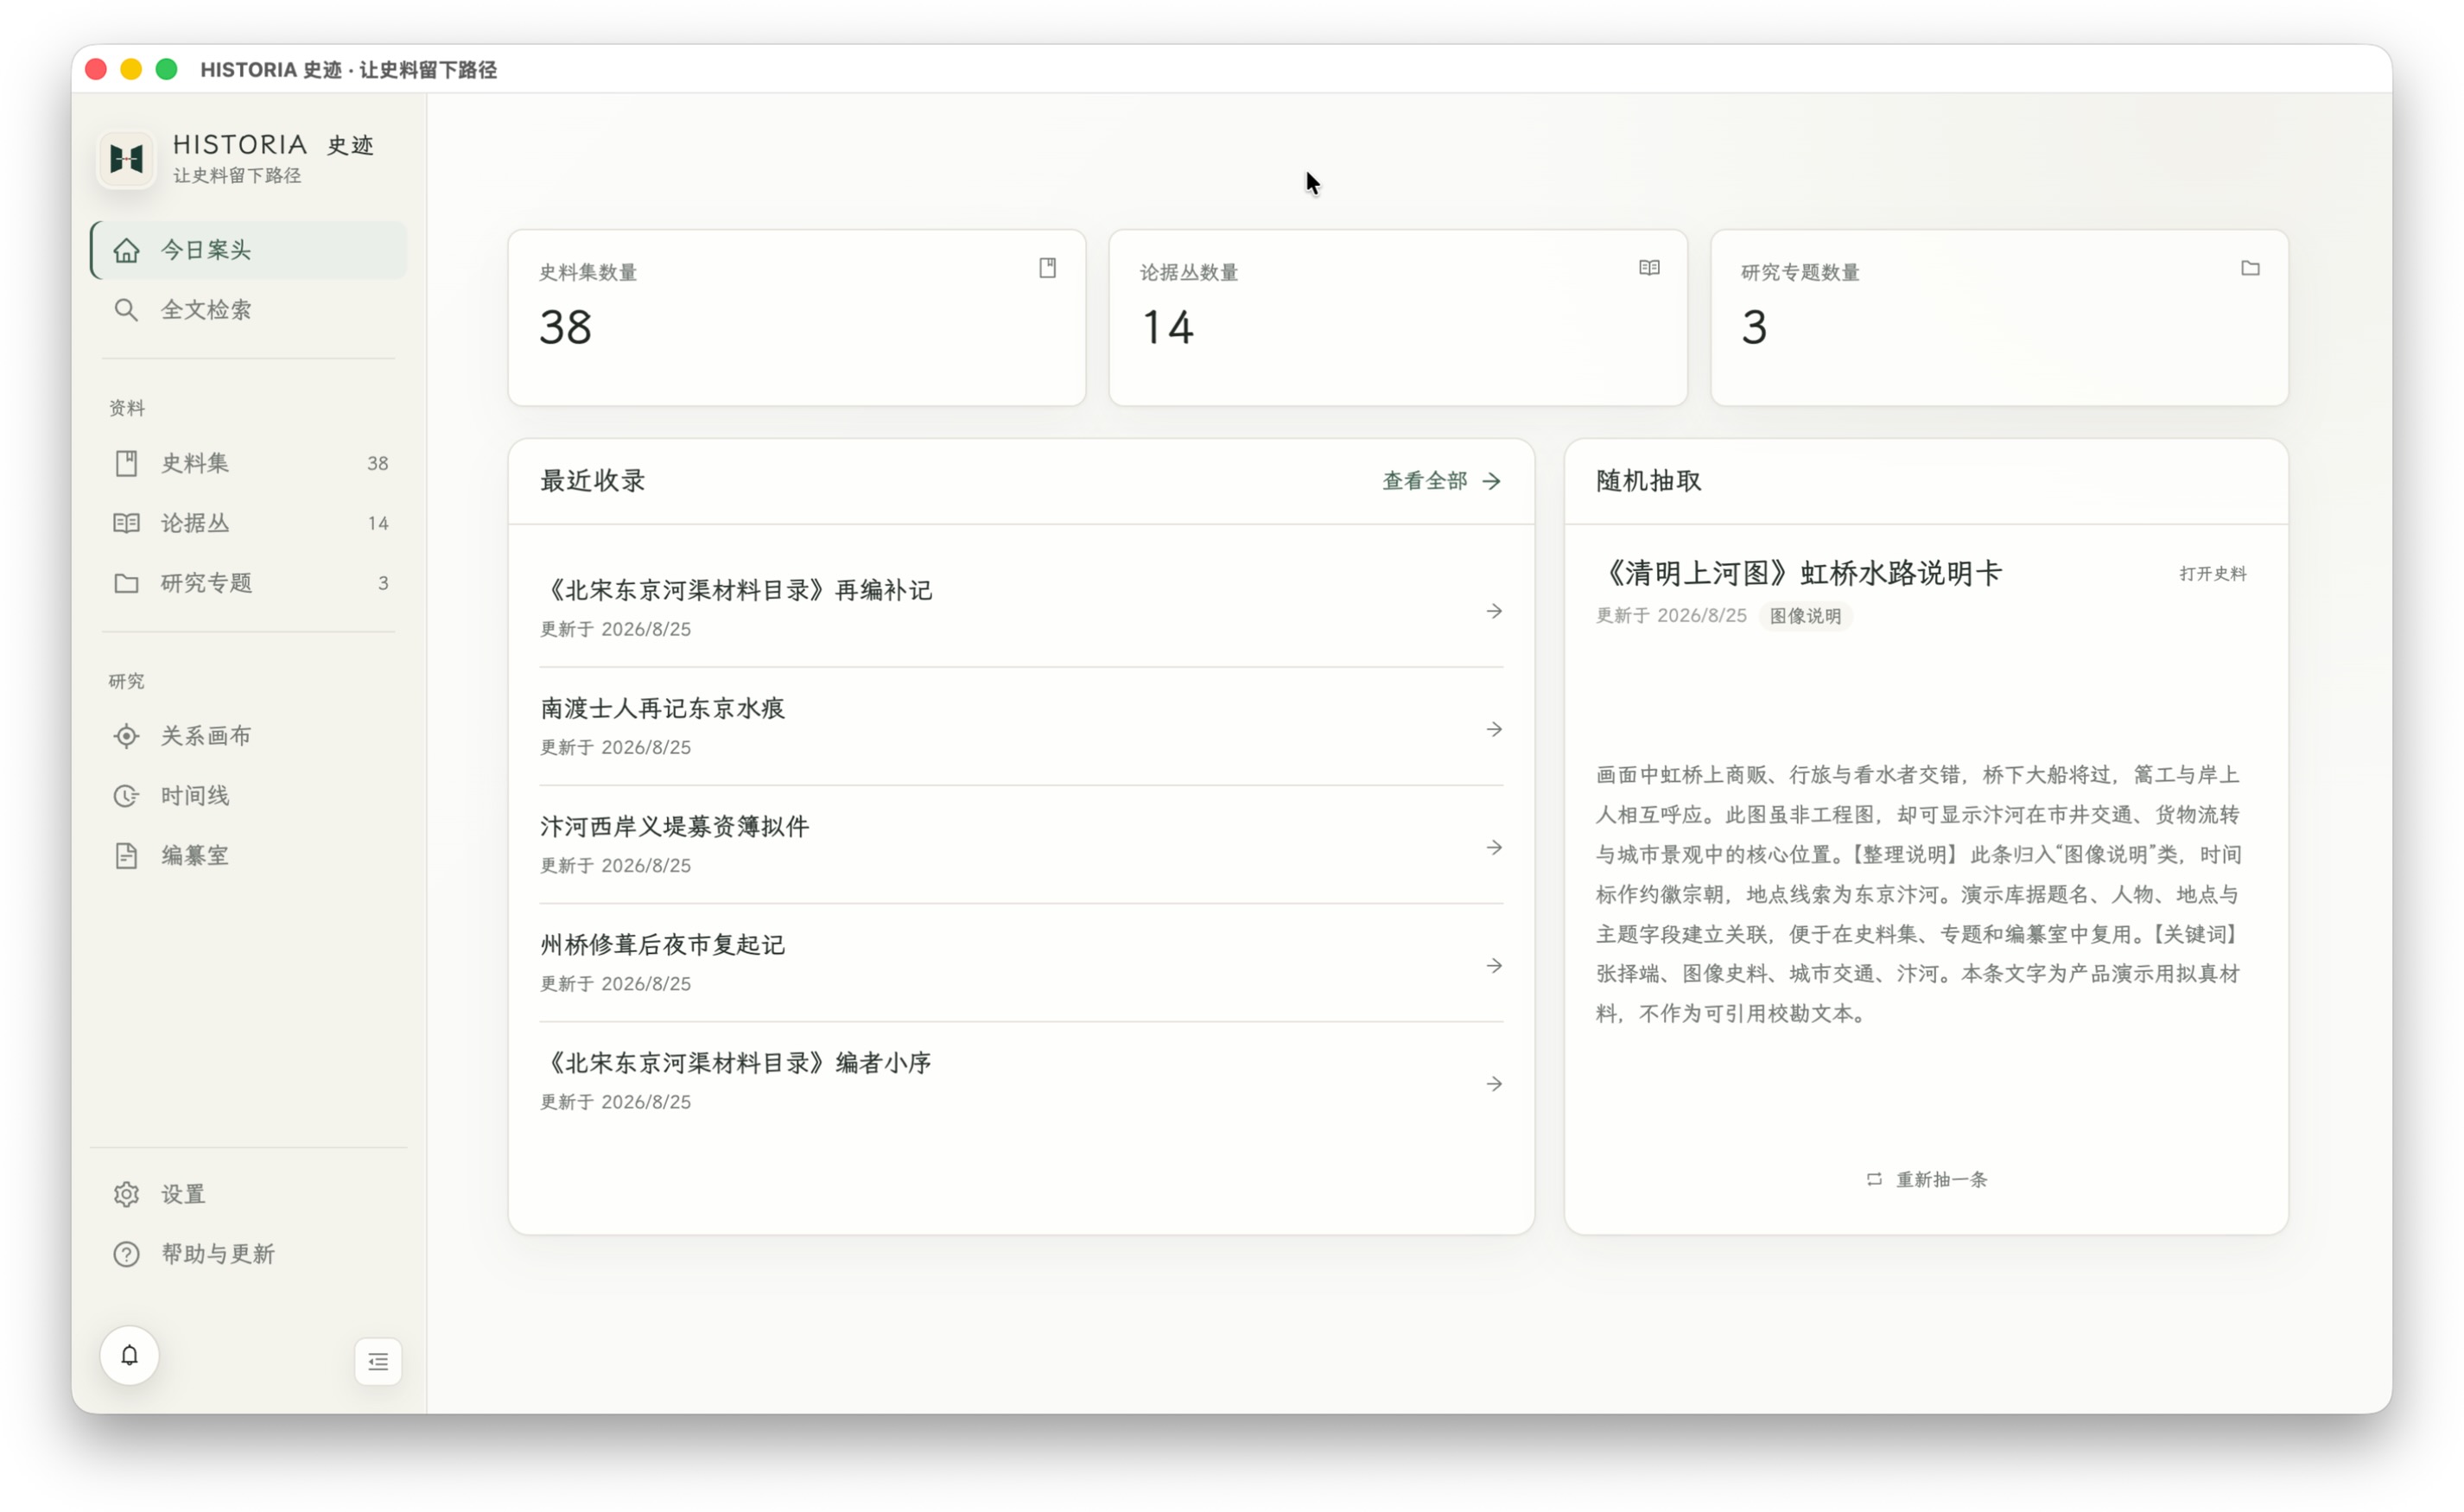Collapse the sidebar with the toggle icon

[x=378, y=1361]
